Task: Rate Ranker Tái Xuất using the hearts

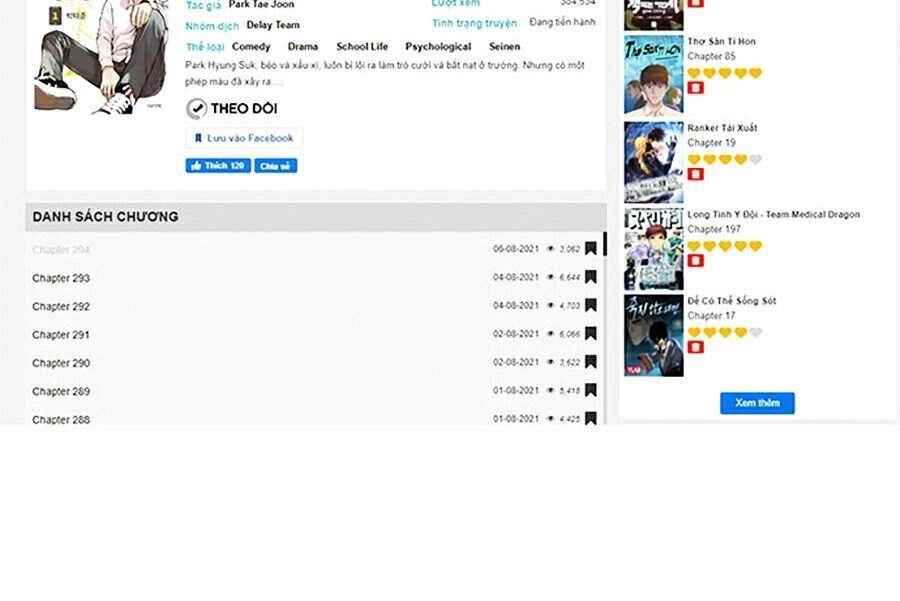Action: pyautogui.click(x=724, y=160)
